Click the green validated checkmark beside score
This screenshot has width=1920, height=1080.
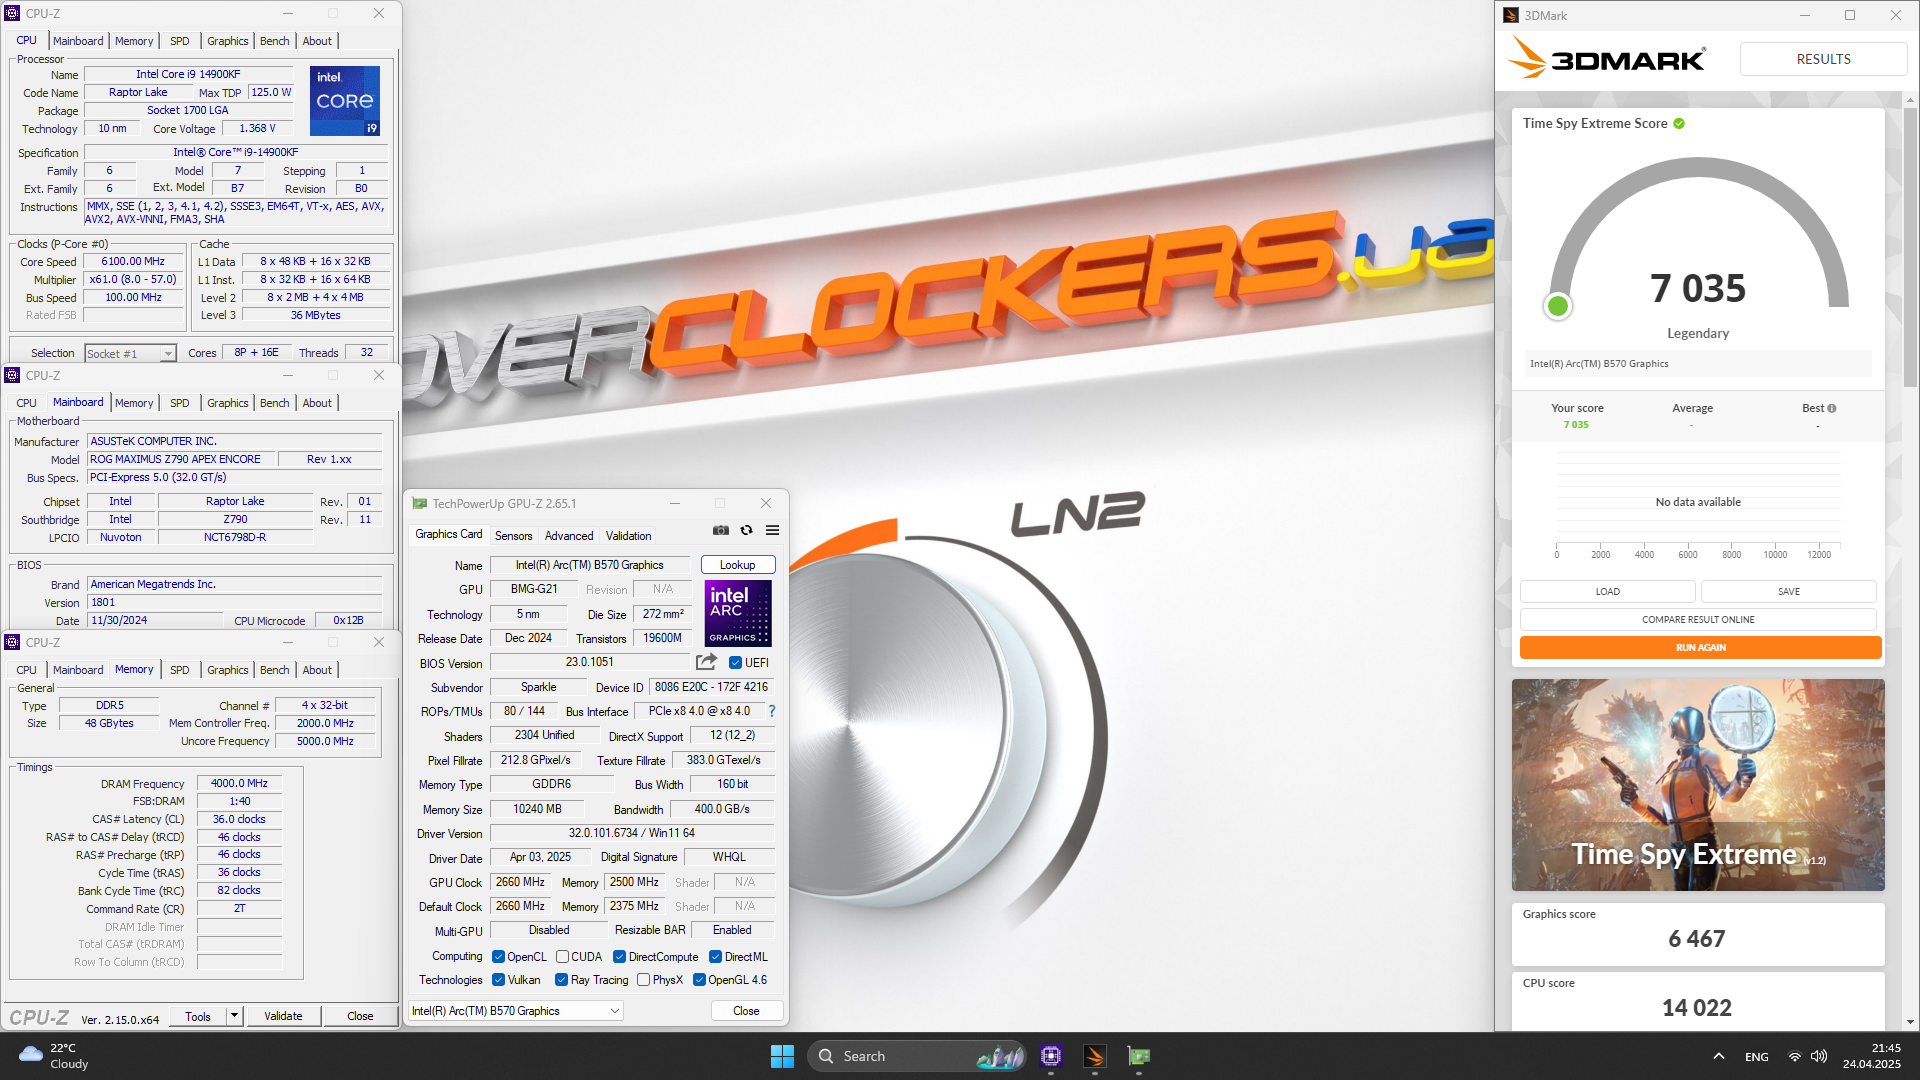tap(1679, 124)
